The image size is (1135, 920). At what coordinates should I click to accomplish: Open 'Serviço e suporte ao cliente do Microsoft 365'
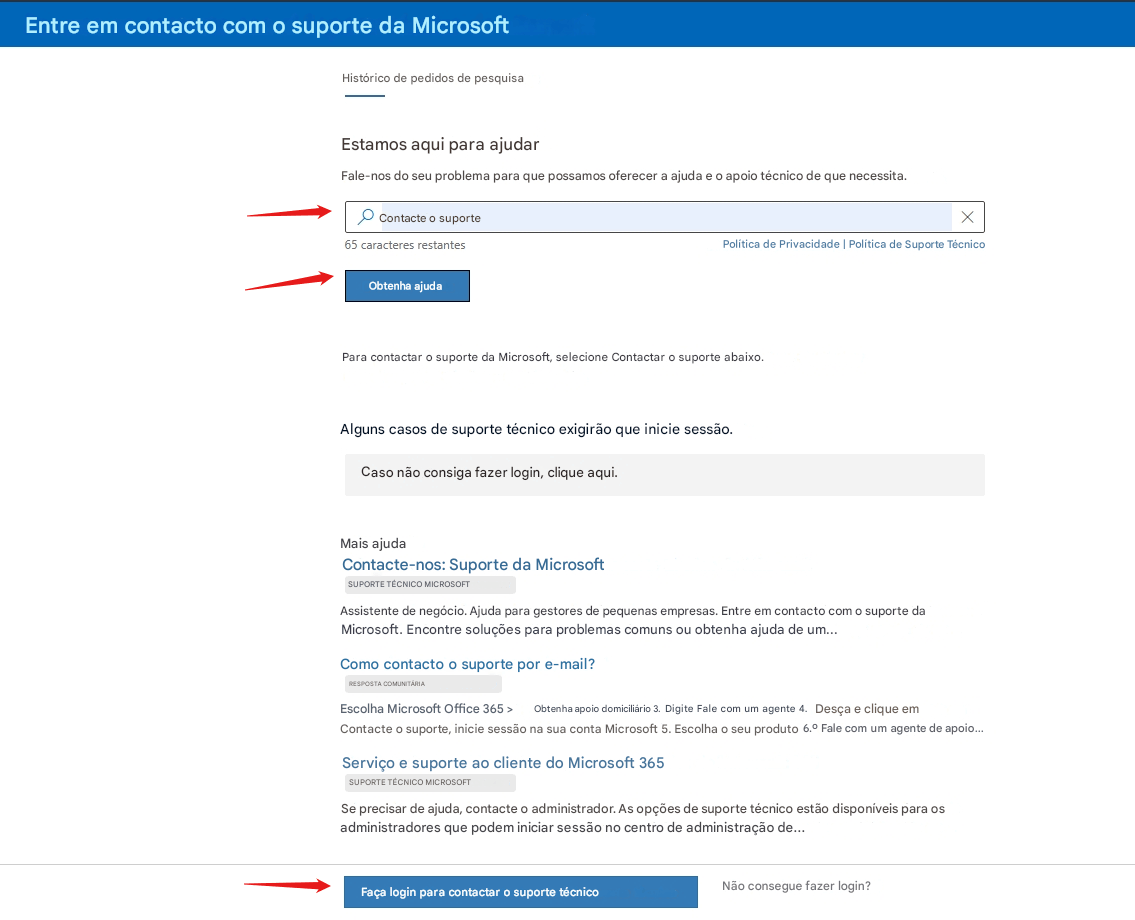click(503, 763)
